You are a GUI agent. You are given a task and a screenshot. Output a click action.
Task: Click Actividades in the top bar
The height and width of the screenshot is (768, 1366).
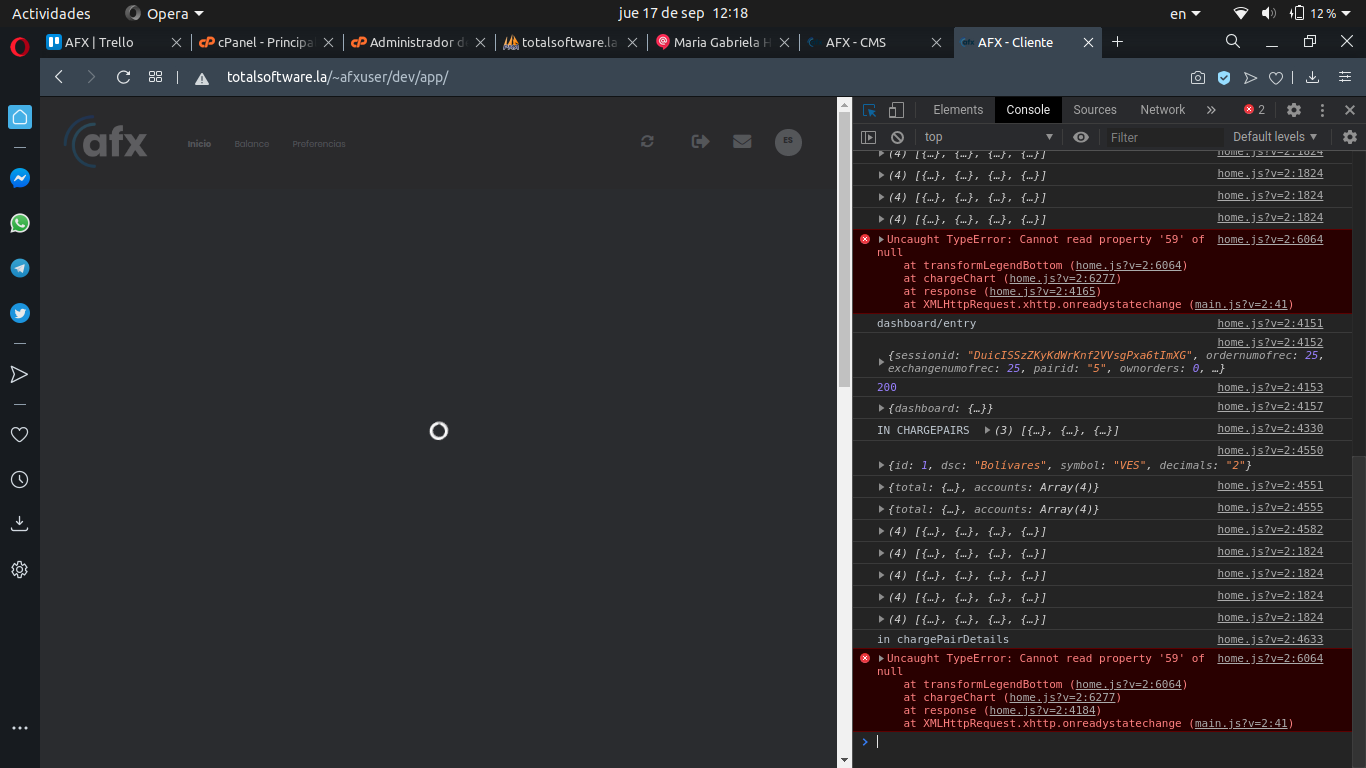tap(51, 13)
